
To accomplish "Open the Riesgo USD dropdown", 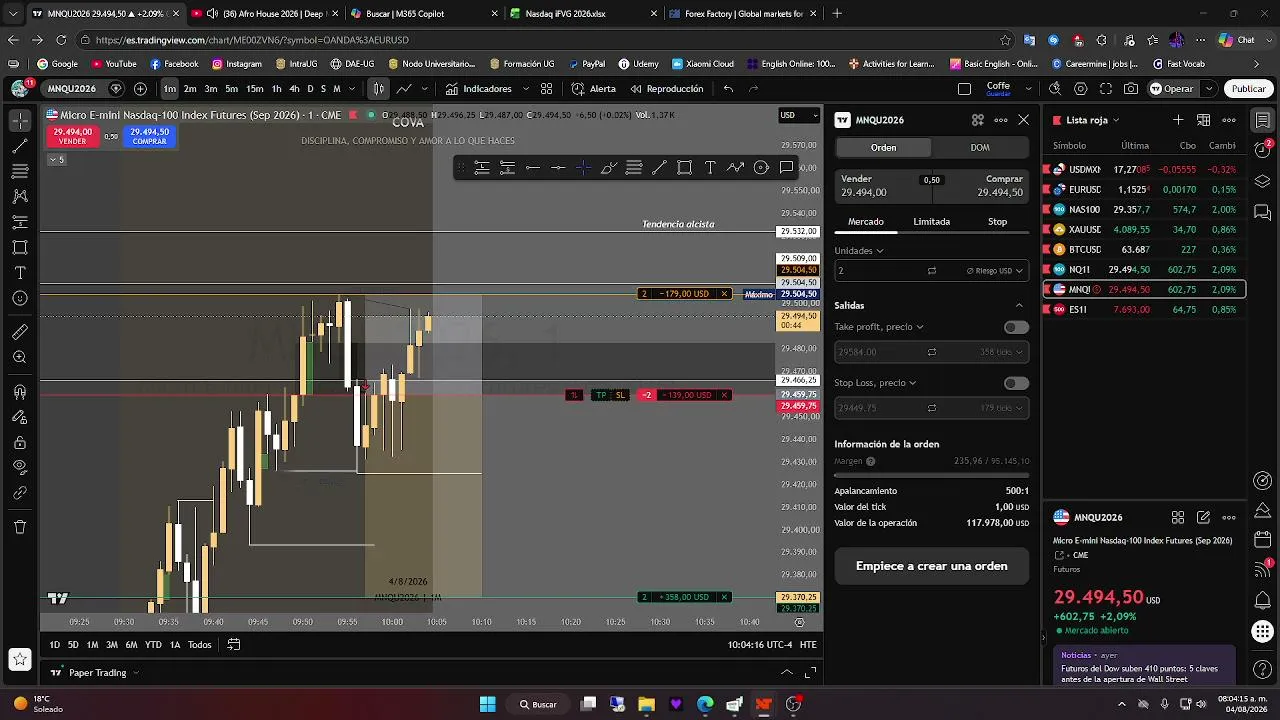I will pos(996,271).
